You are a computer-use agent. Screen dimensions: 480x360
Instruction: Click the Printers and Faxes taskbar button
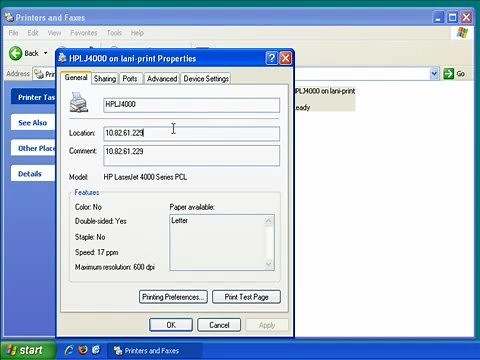(155, 351)
